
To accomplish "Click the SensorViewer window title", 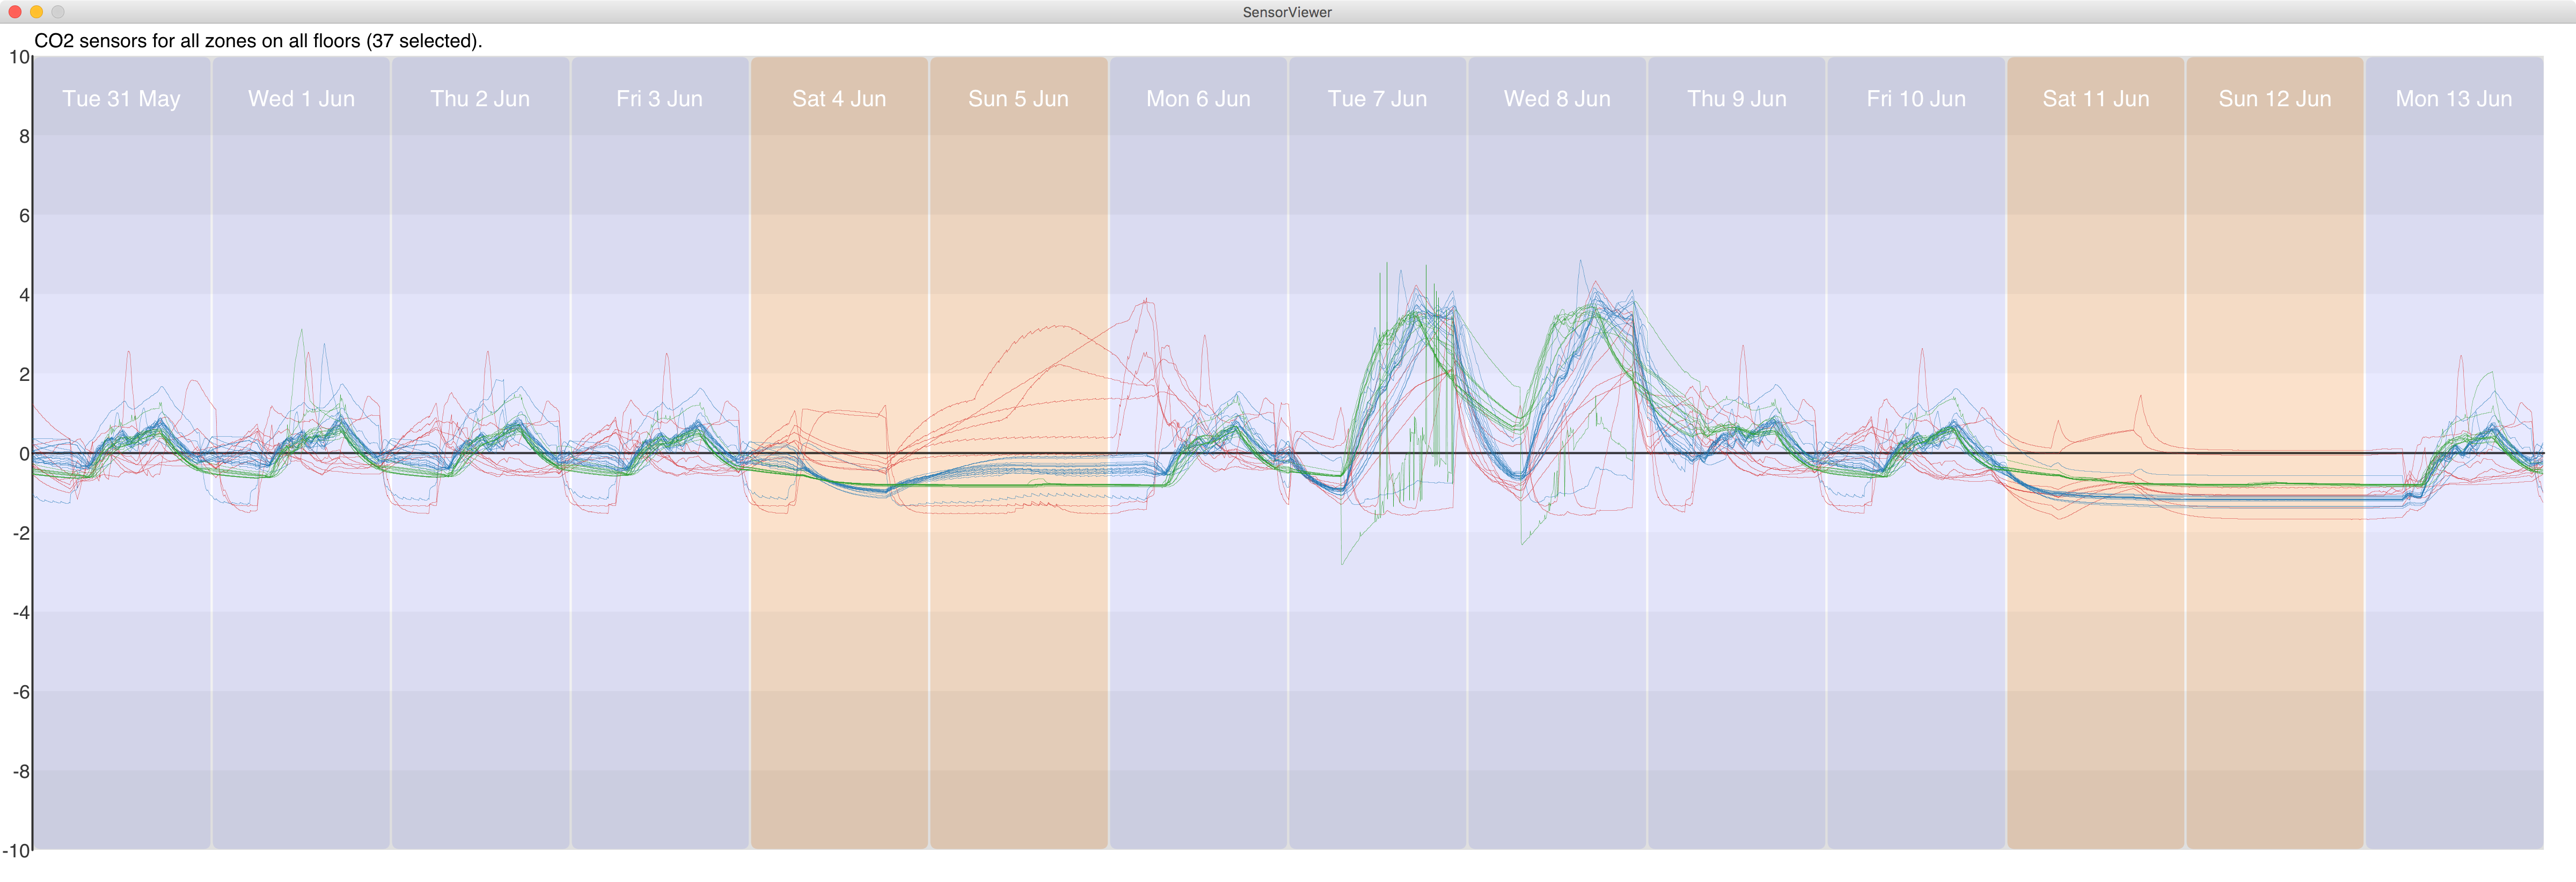I will coord(1287,12).
